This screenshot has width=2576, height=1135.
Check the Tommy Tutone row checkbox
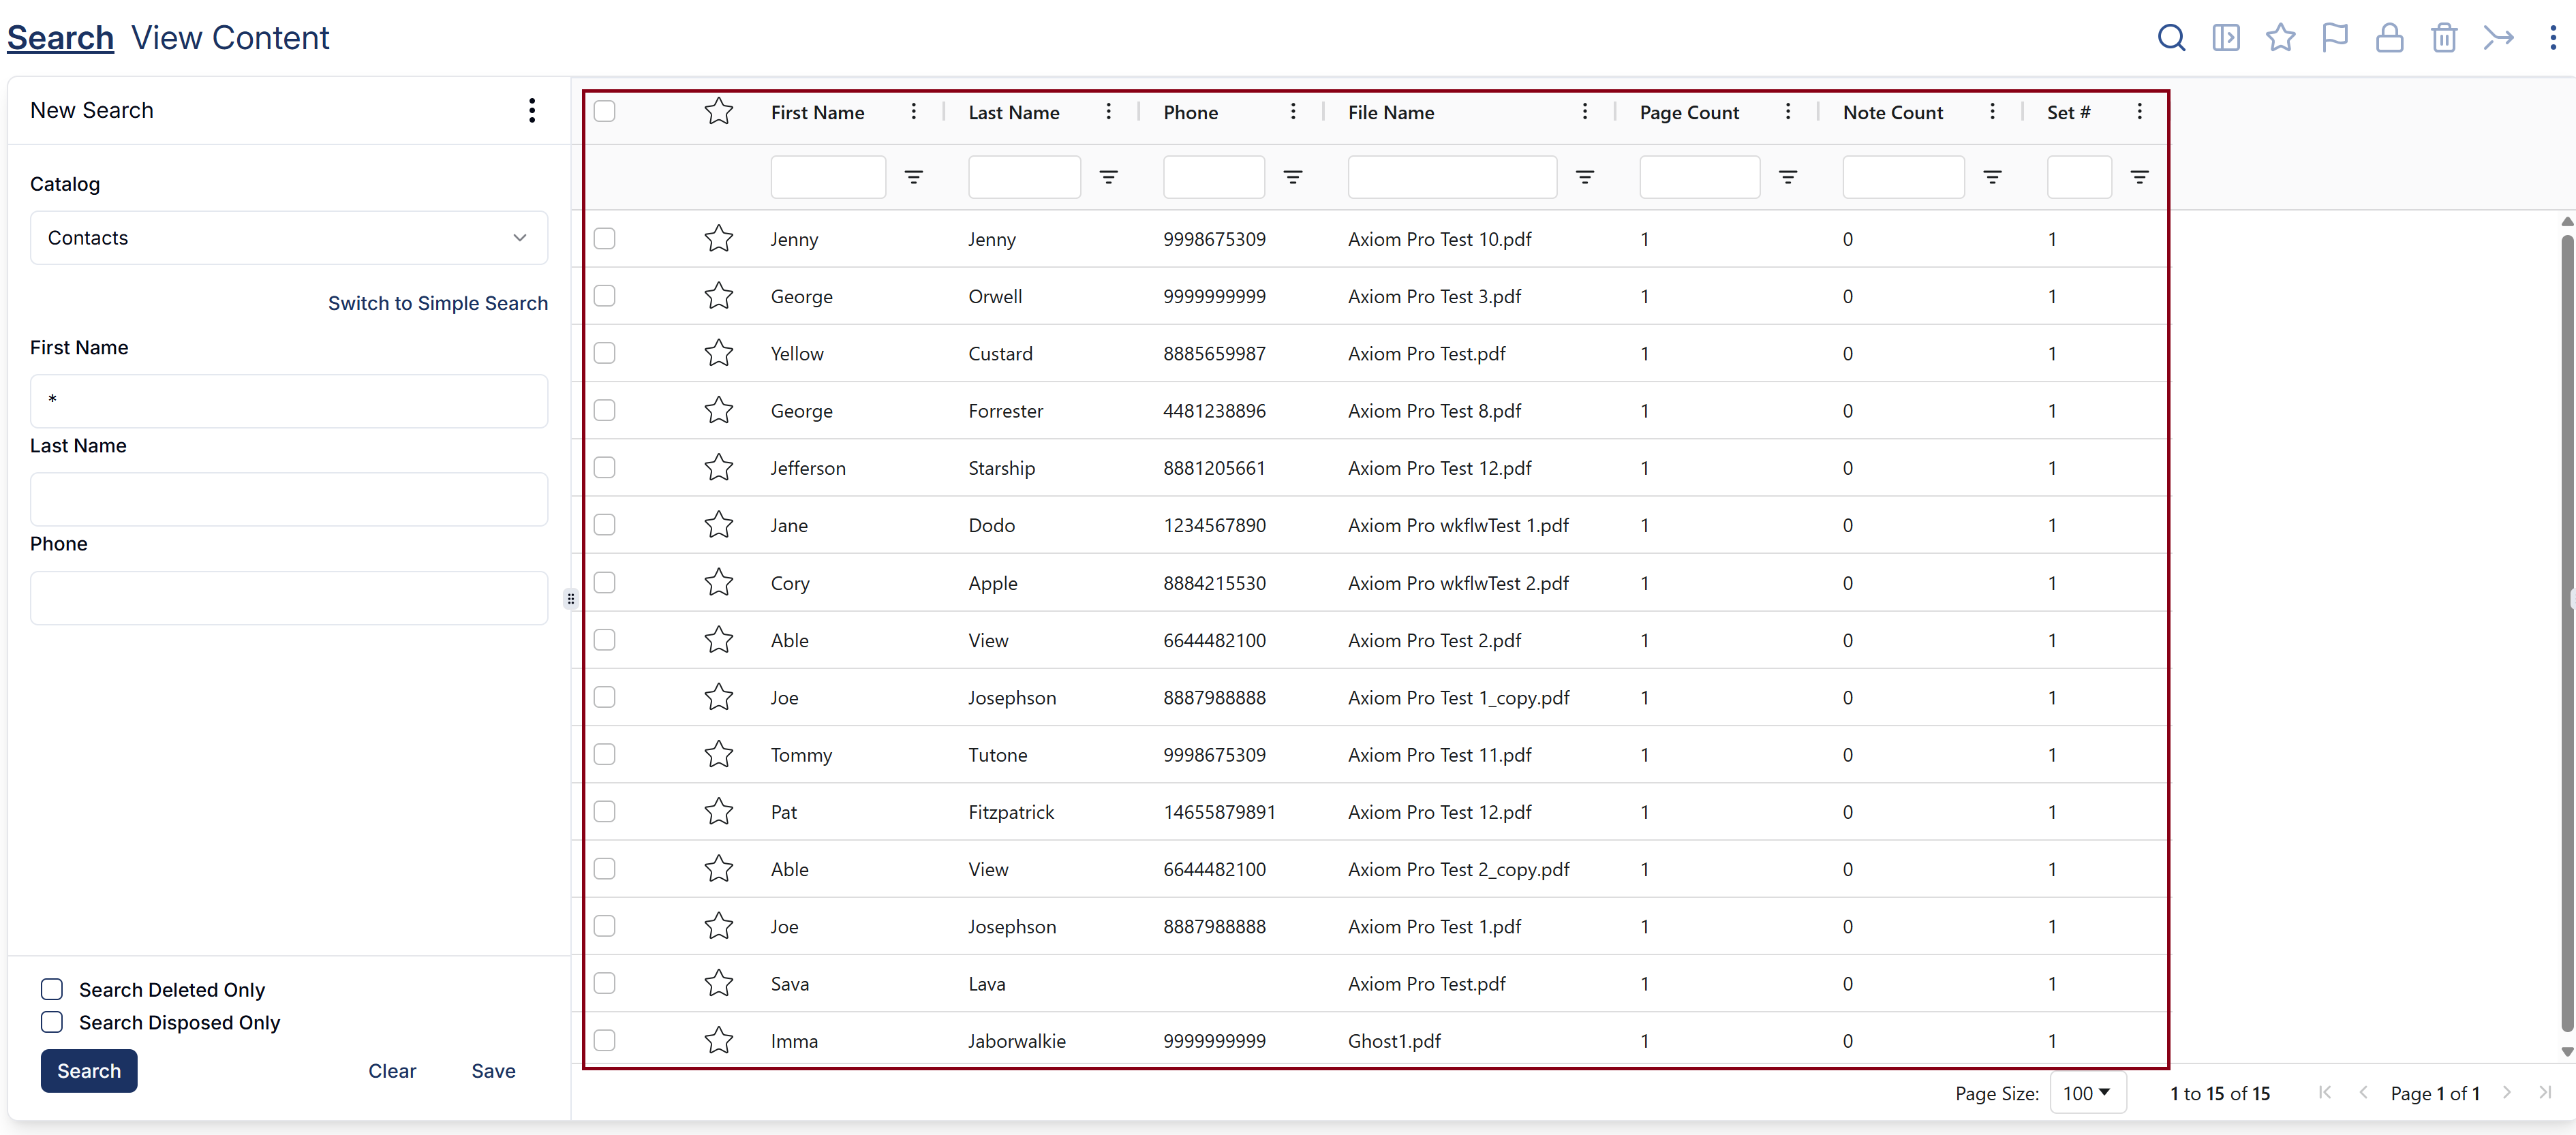pos(604,754)
